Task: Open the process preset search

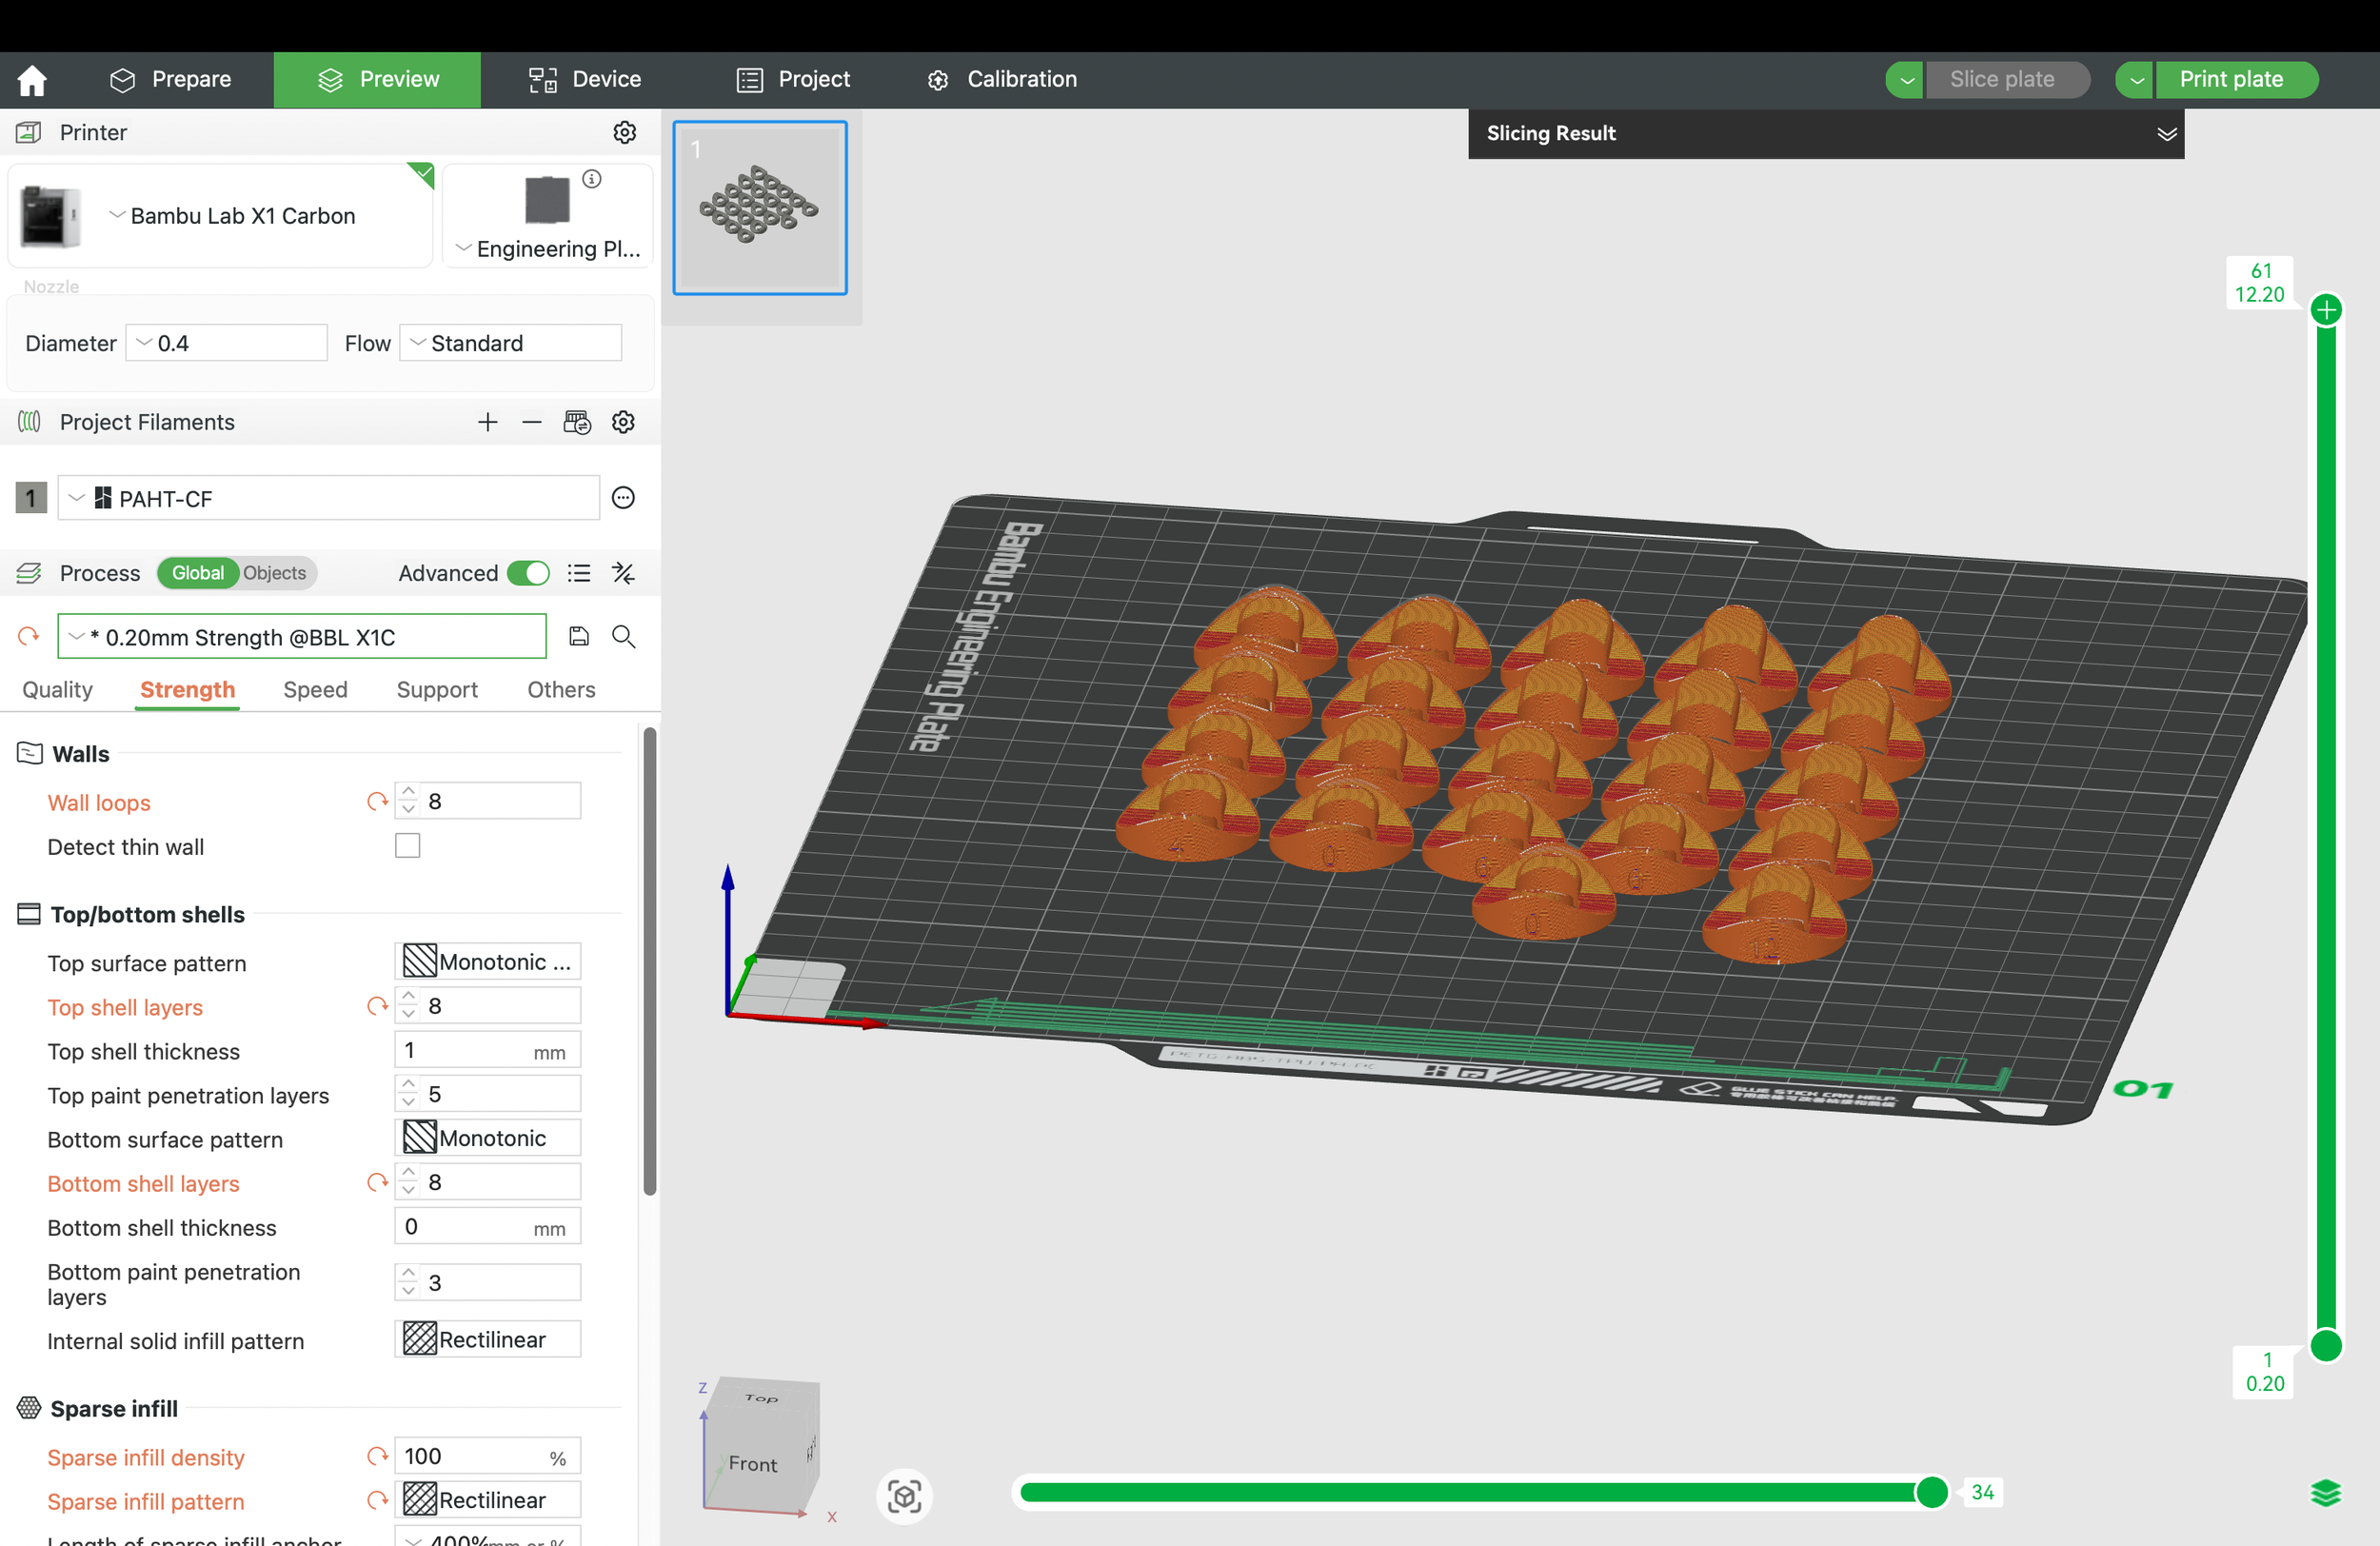Action: click(623, 636)
